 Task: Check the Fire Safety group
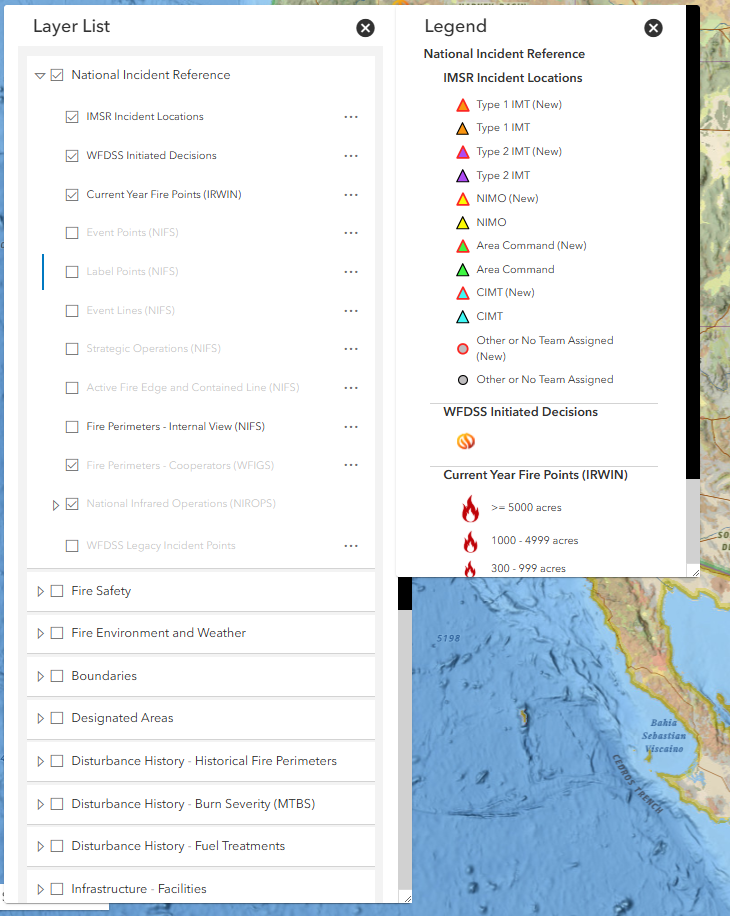coord(57,591)
